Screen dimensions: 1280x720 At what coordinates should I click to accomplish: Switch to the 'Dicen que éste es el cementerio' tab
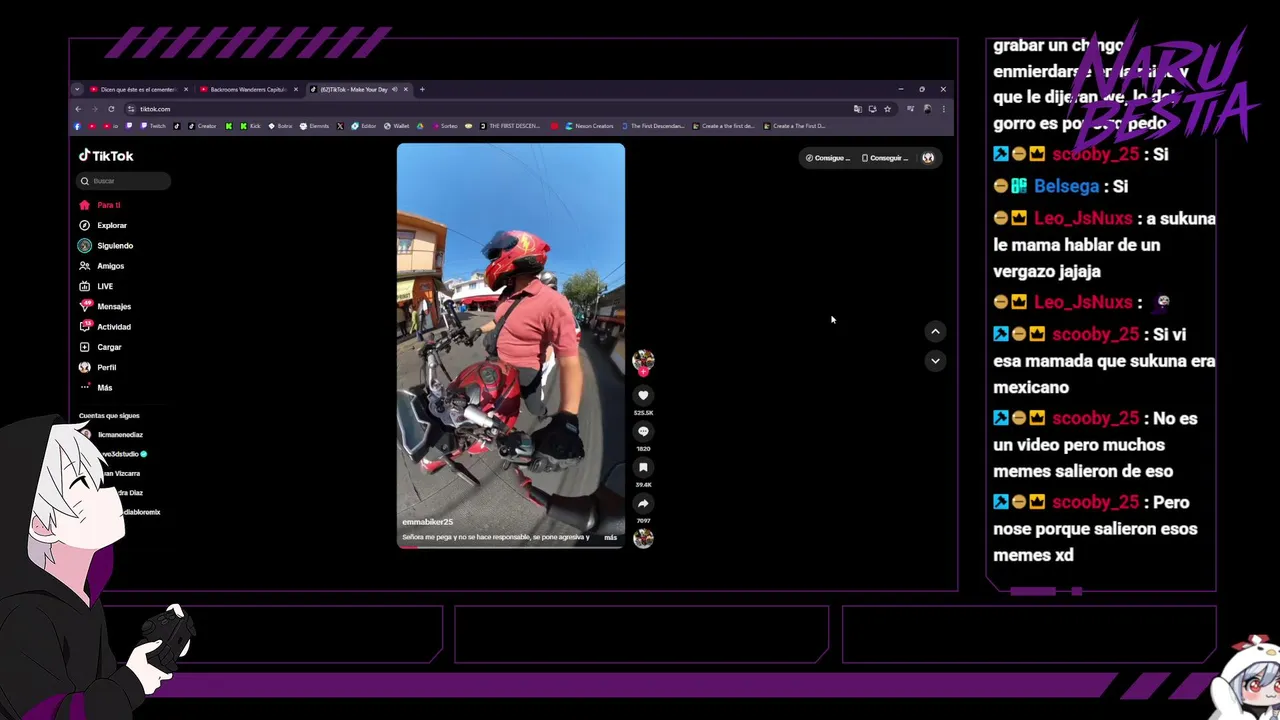(x=134, y=89)
